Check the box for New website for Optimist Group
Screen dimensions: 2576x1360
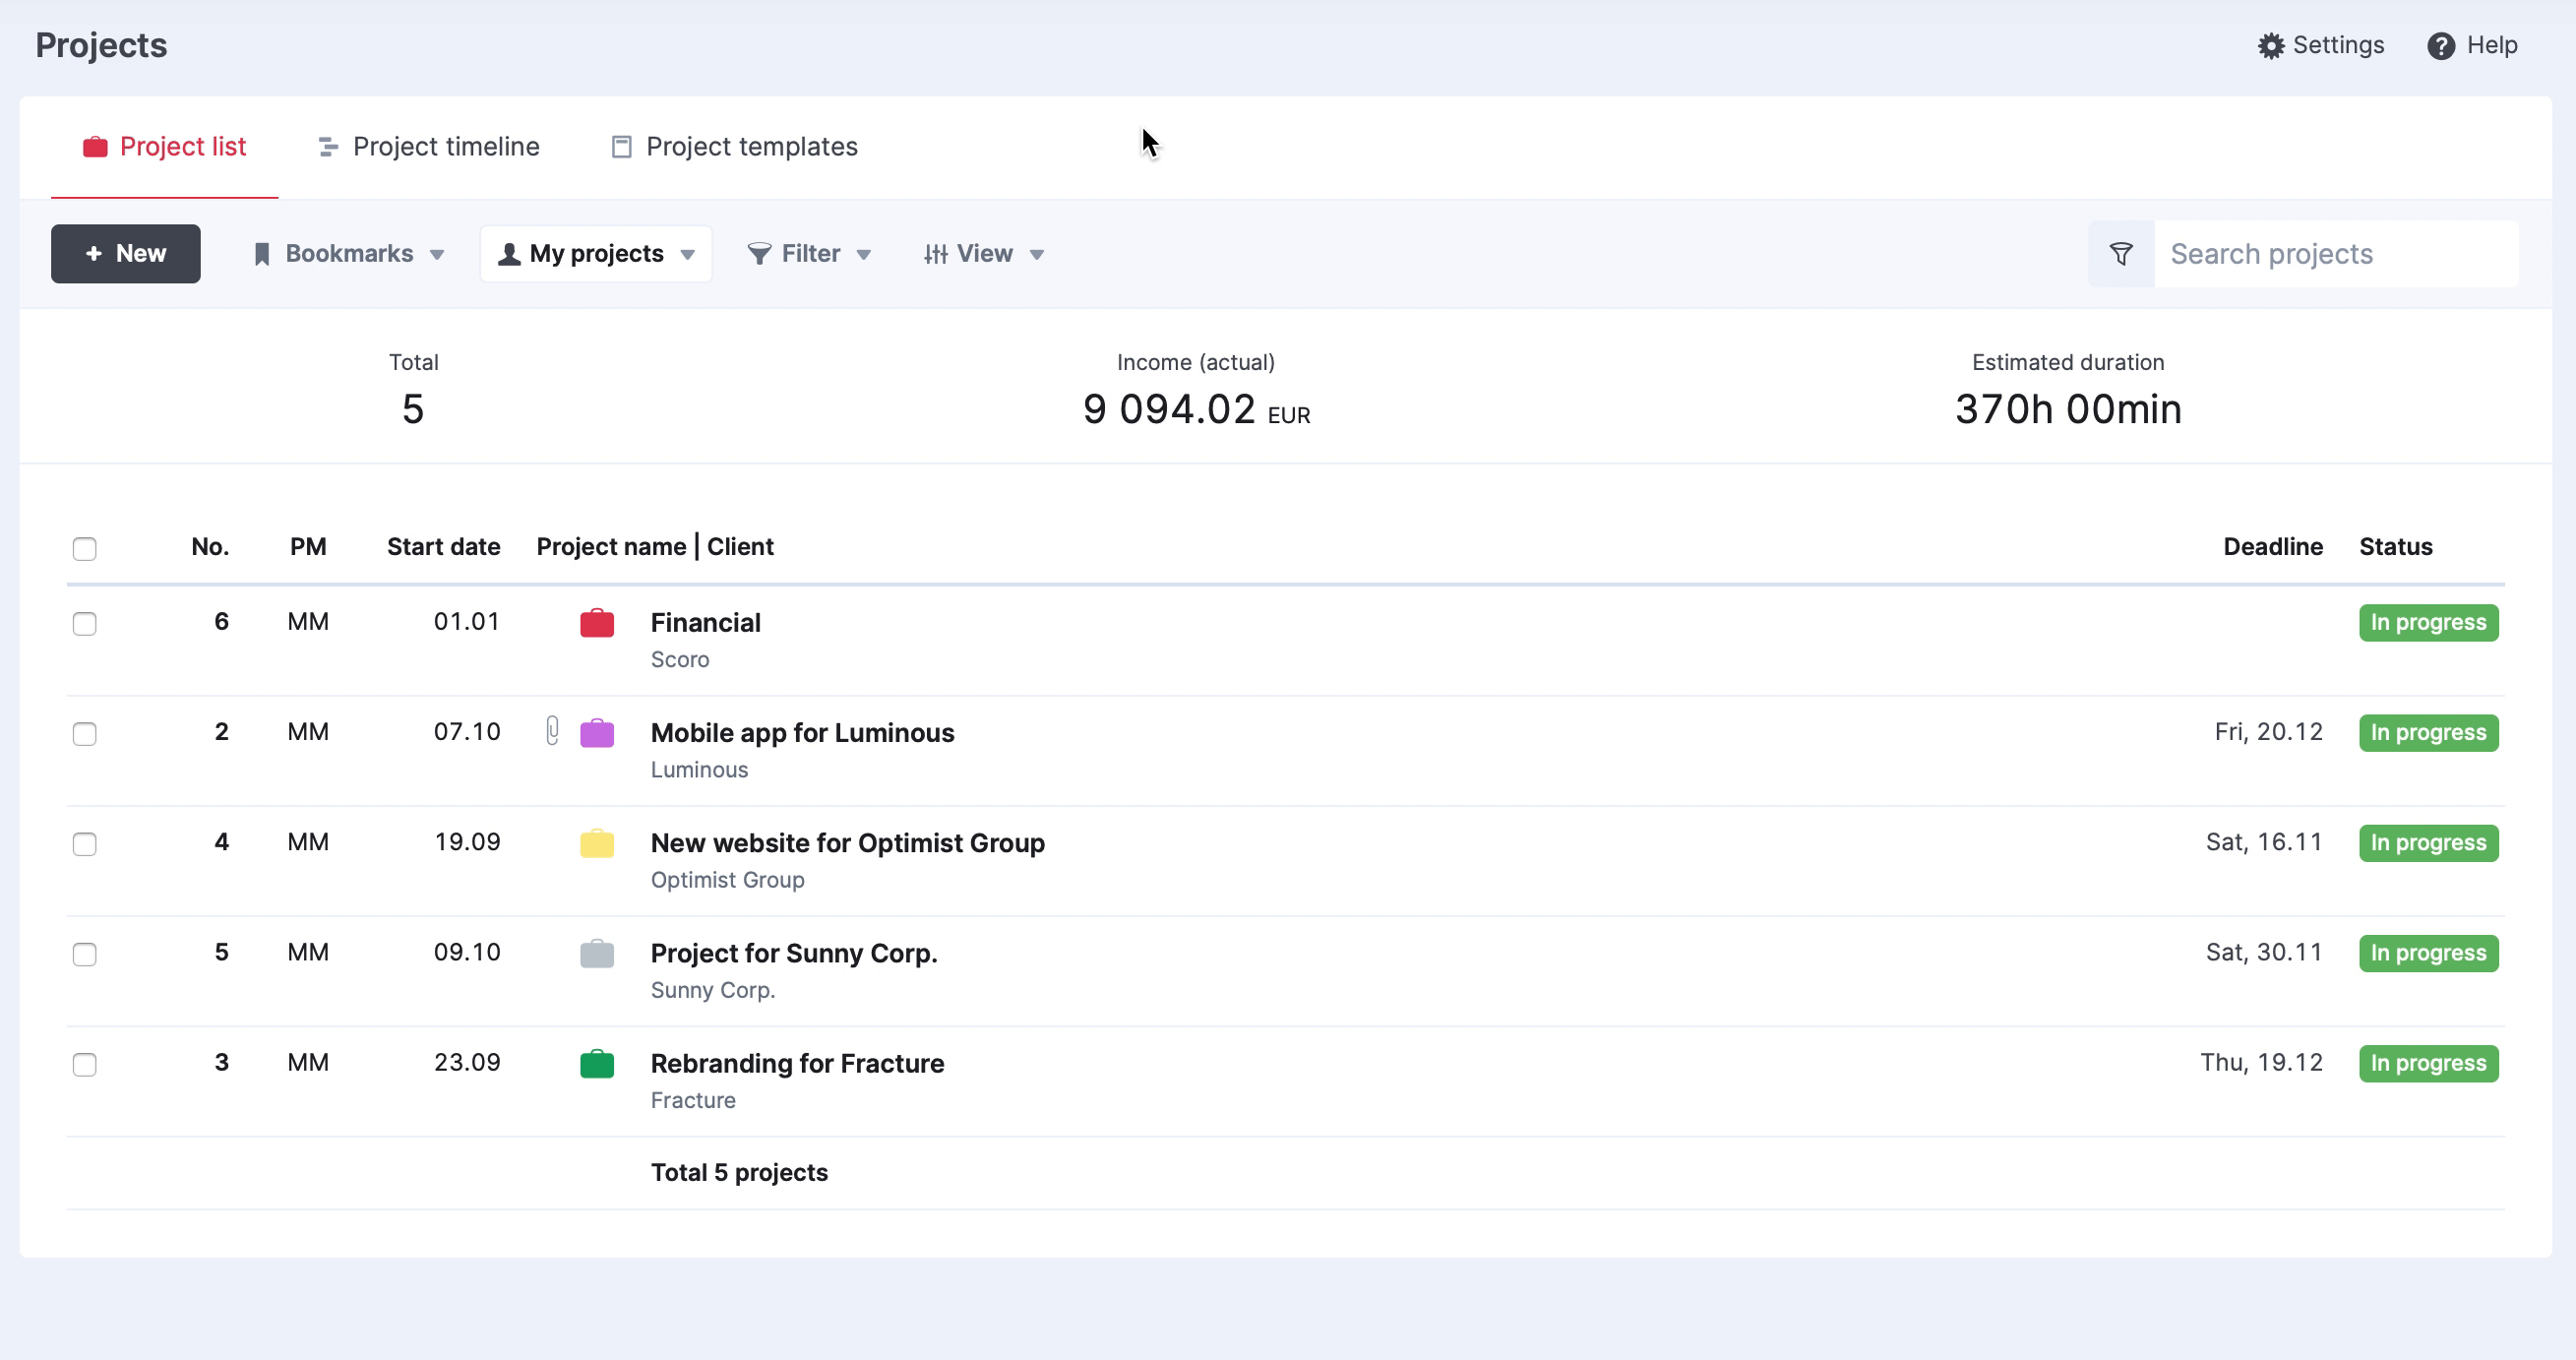point(85,844)
